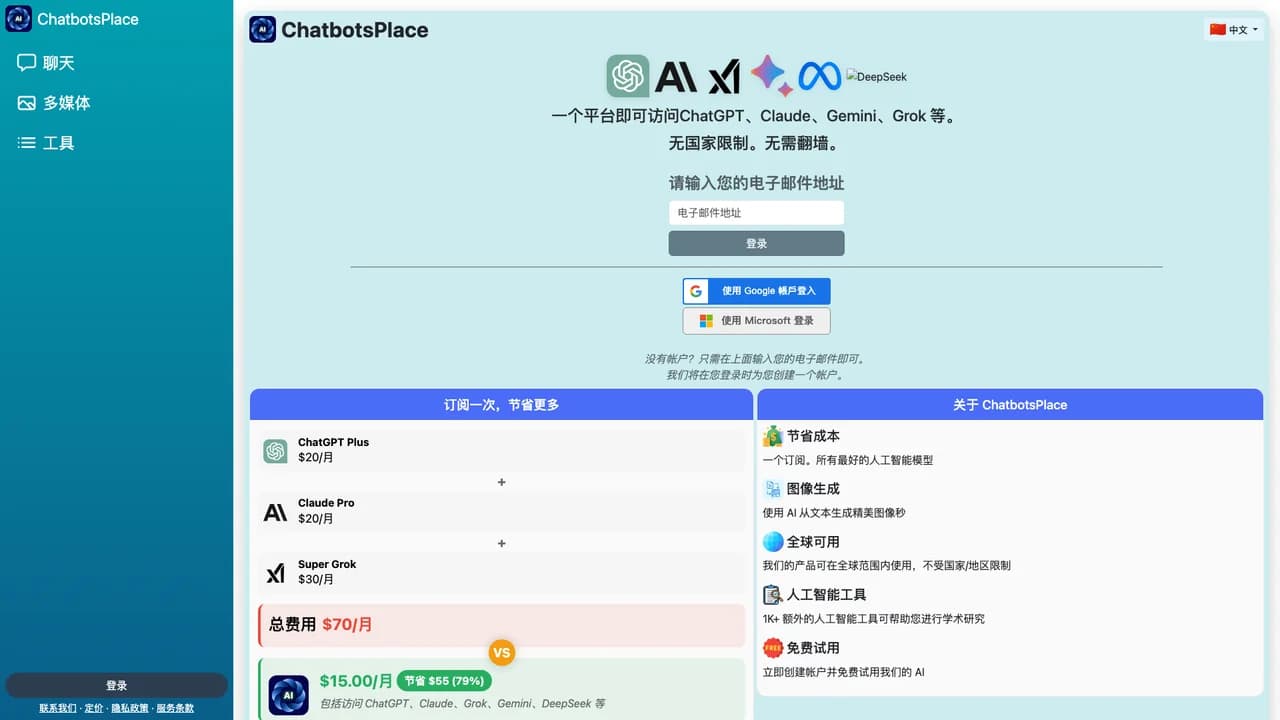Click the Anthropic logo in the hero row
1280x720 pixels.
click(x=676, y=76)
